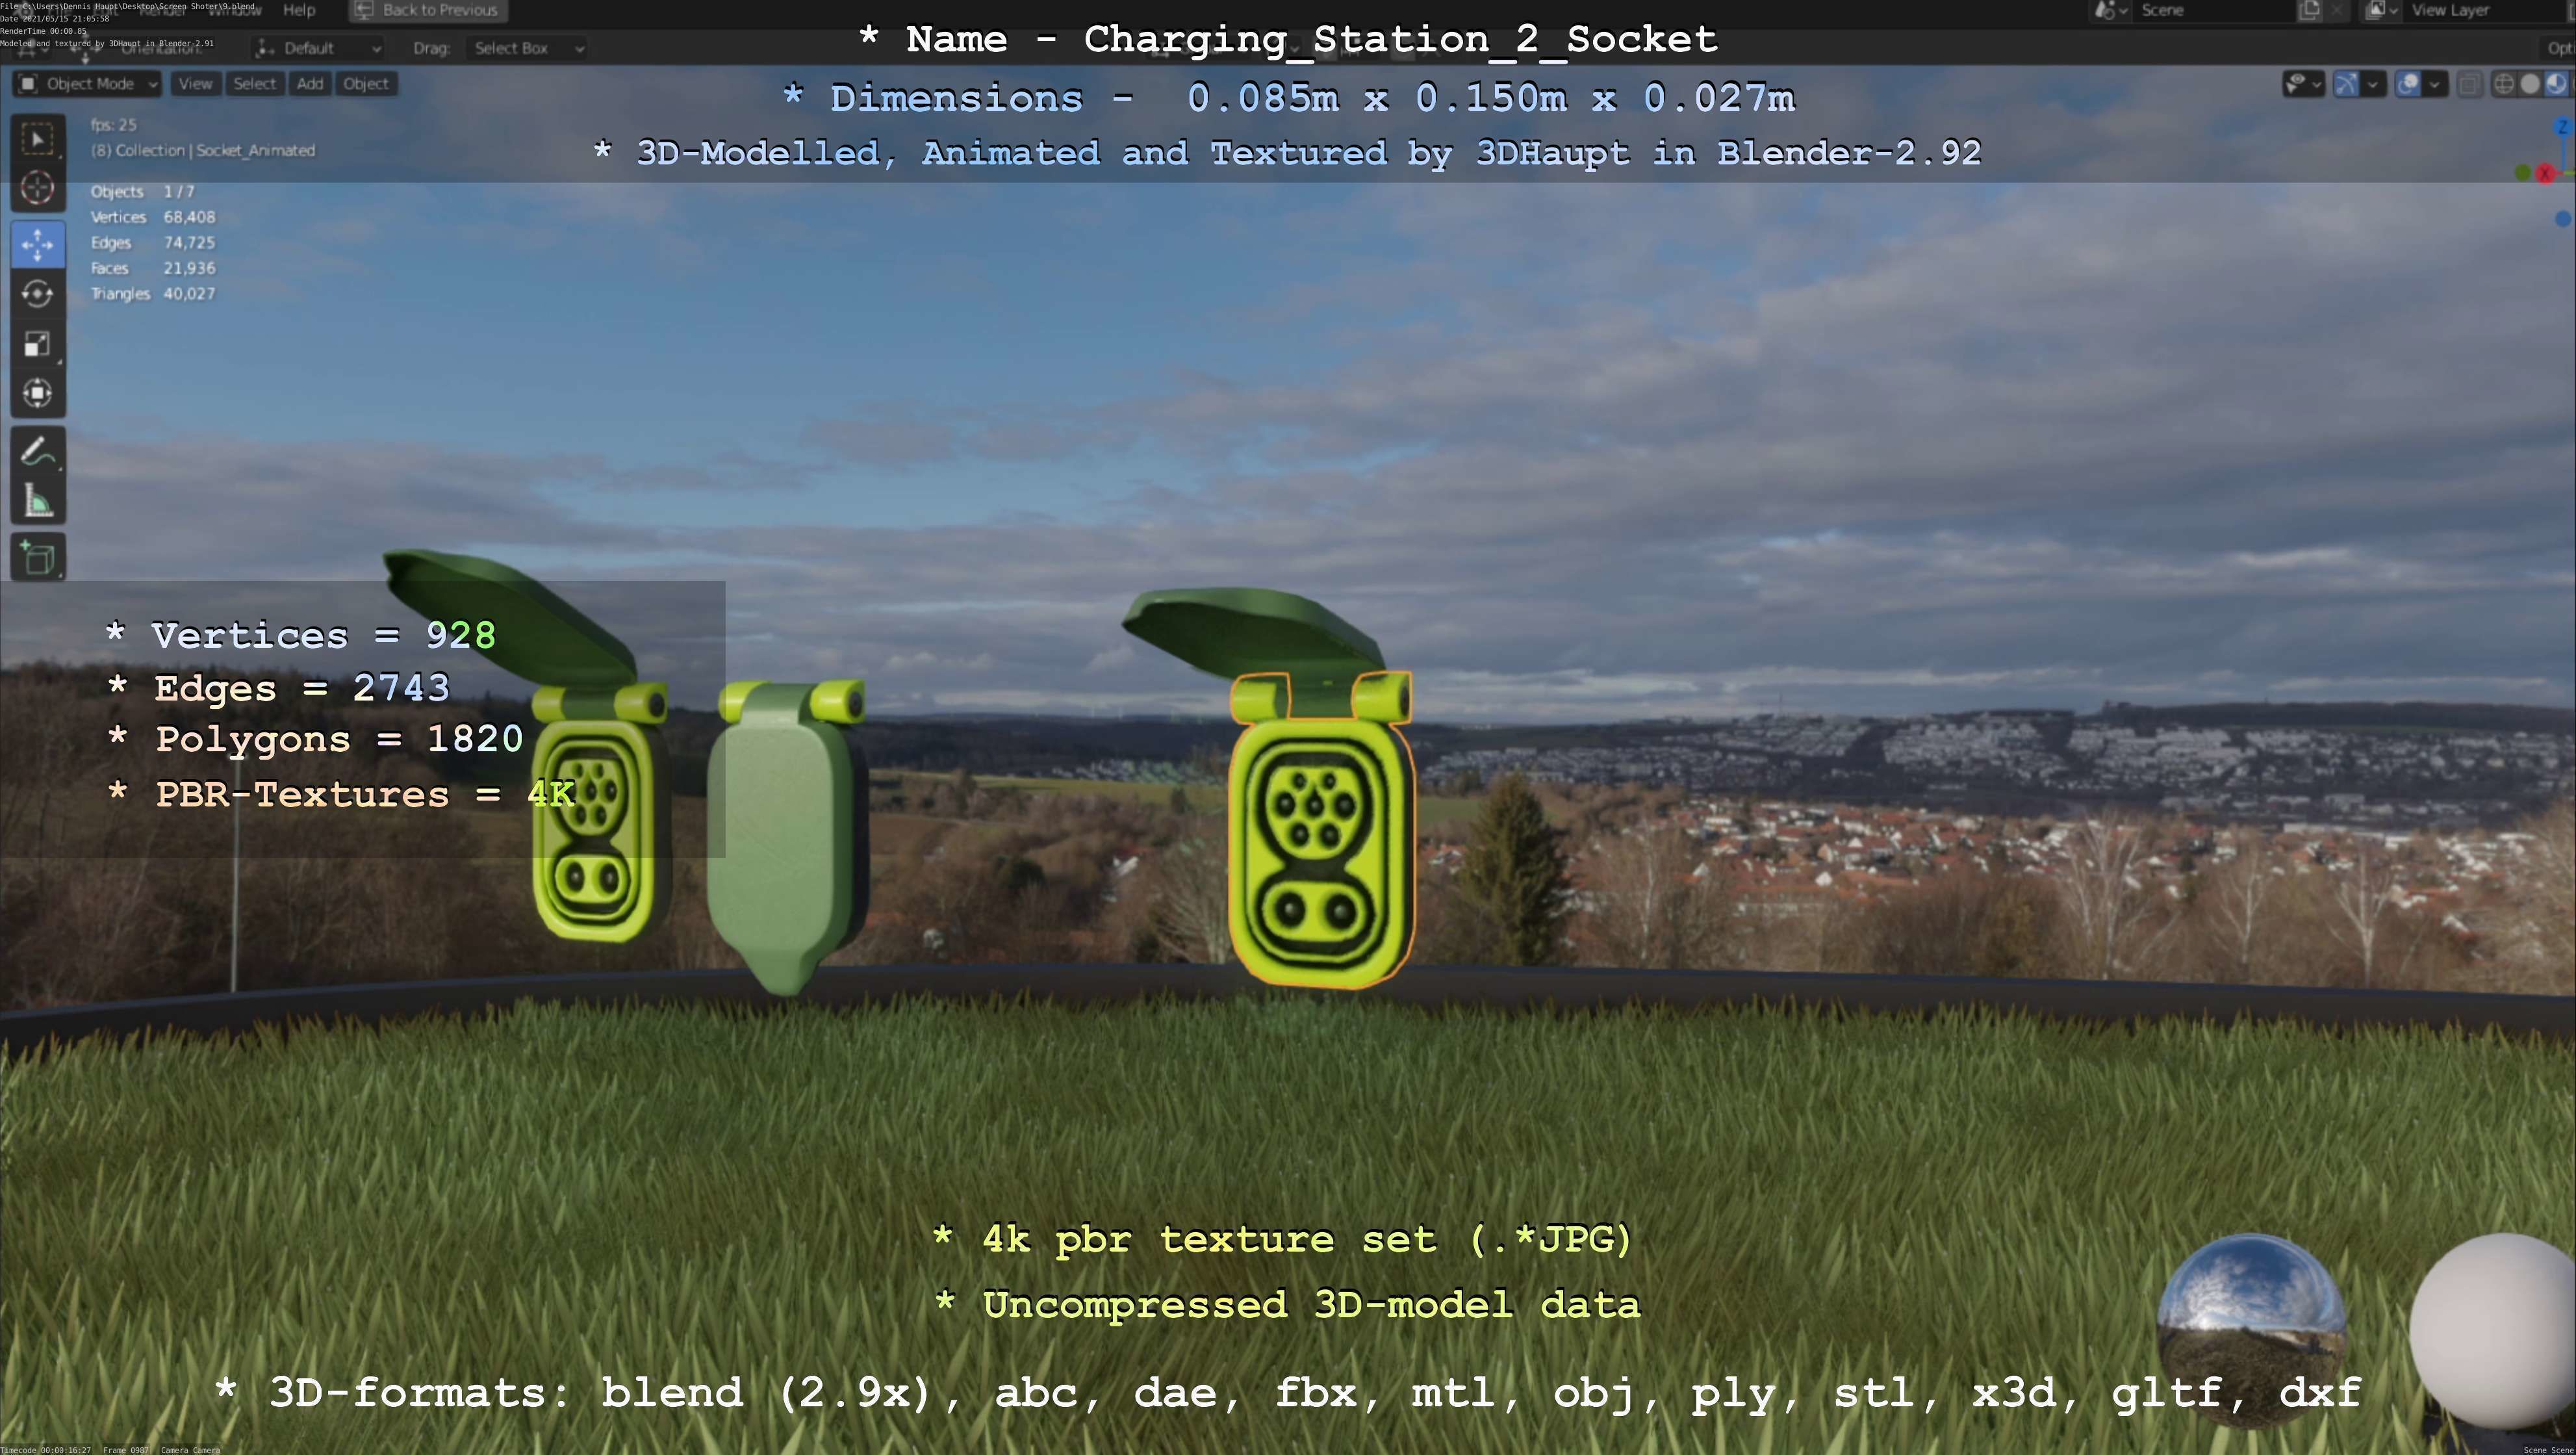This screenshot has width=2576, height=1455.
Task: Click the green Y axis gizmo dot
Action: pyautogui.click(x=2522, y=173)
